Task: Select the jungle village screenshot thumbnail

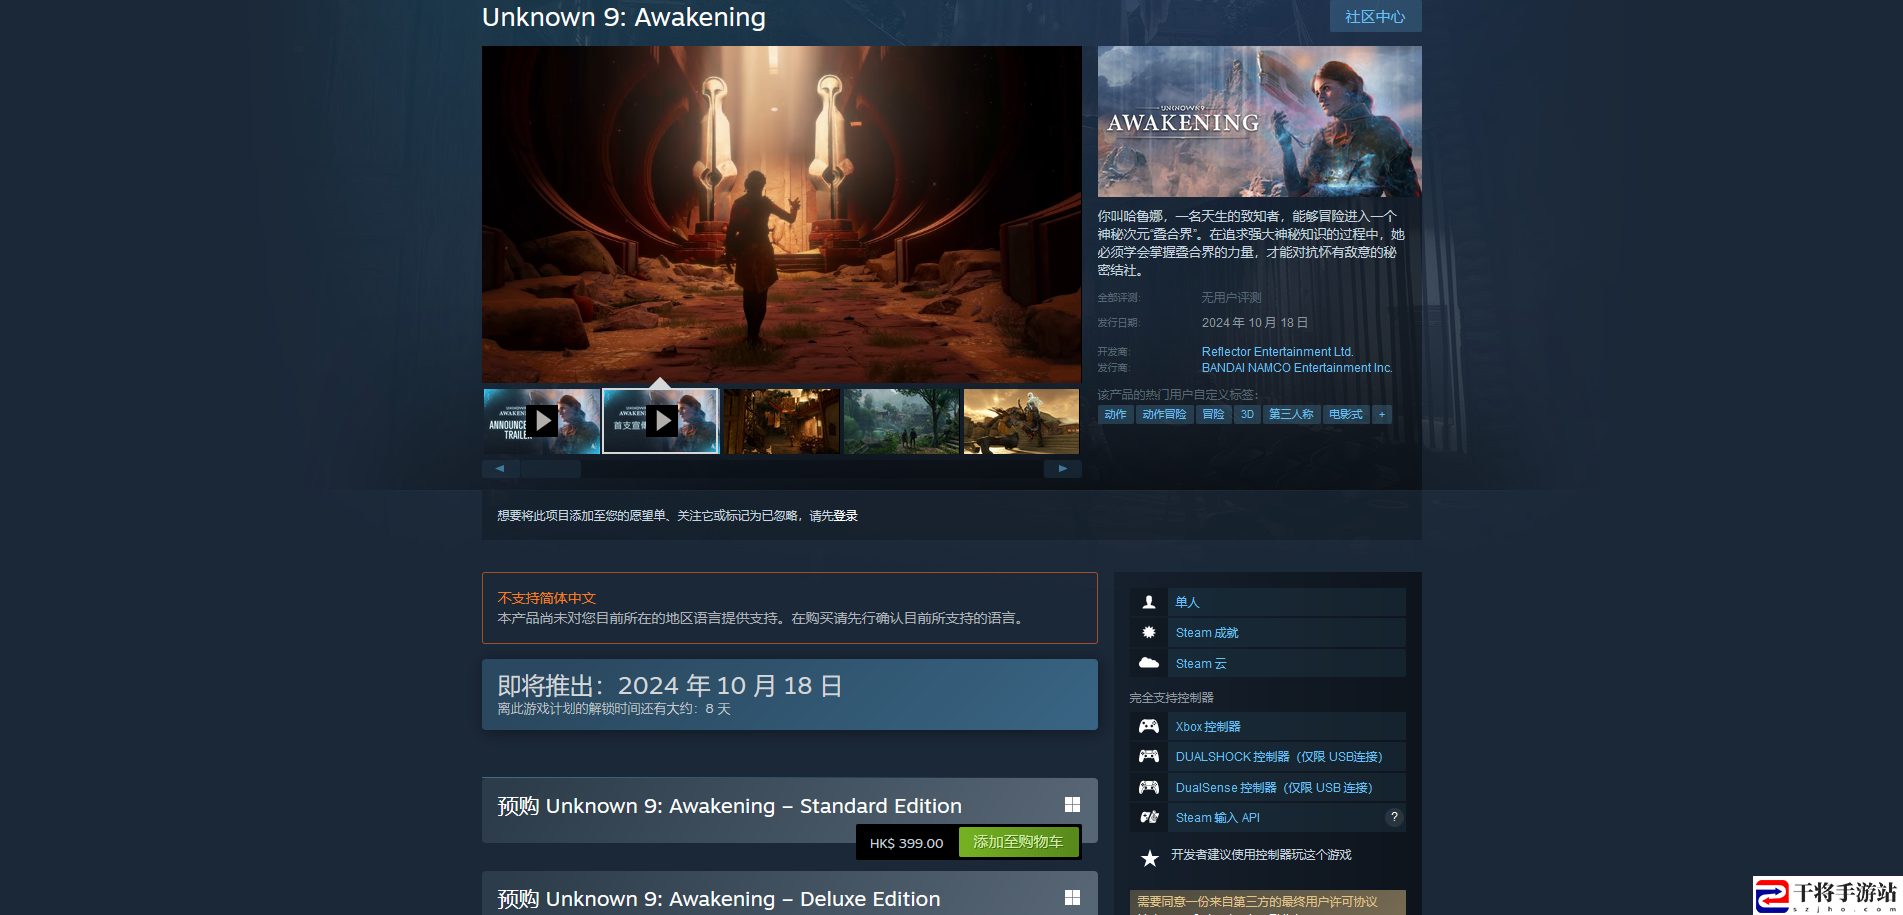Action: click(x=902, y=421)
